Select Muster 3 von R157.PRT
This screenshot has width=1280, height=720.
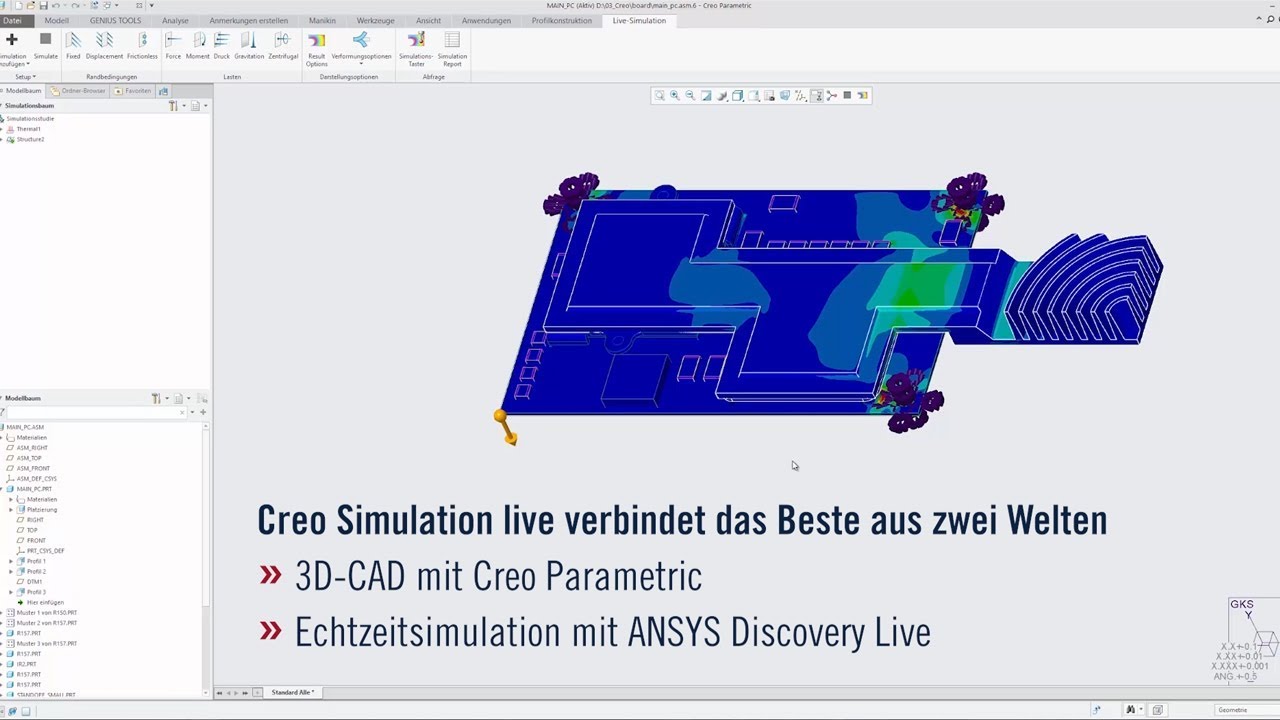[x=47, y=643]
